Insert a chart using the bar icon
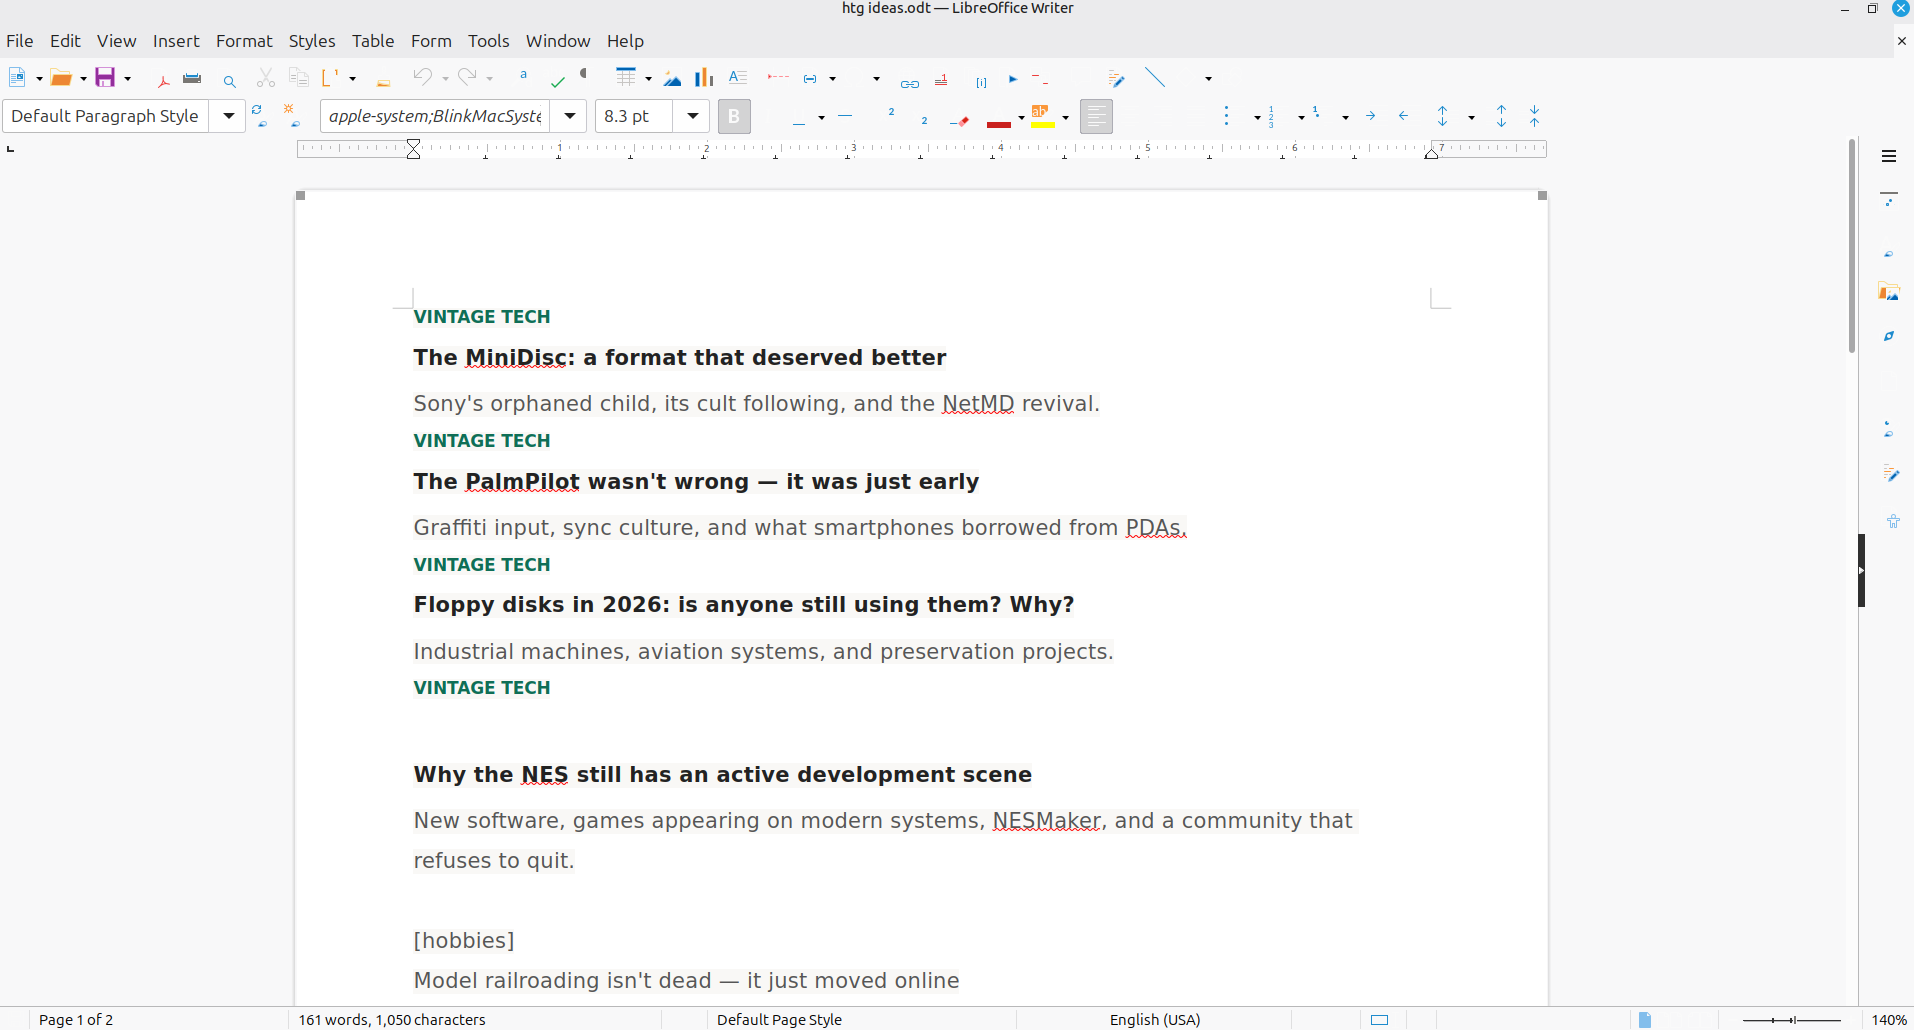Viewport: 1914px width, 1030px height. [x=704, y=78]
